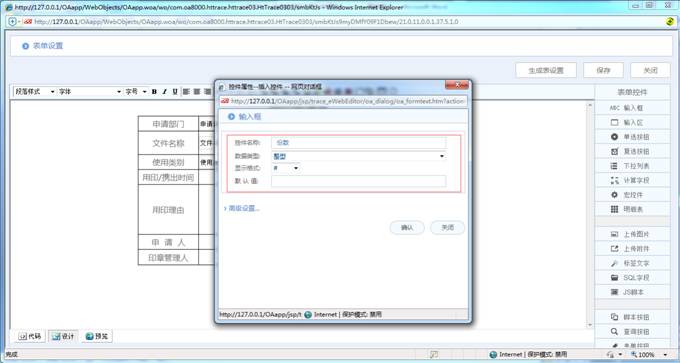Select the 使用类别 table cell
This screenshot has width=680, height=363.
click(168, 163)
